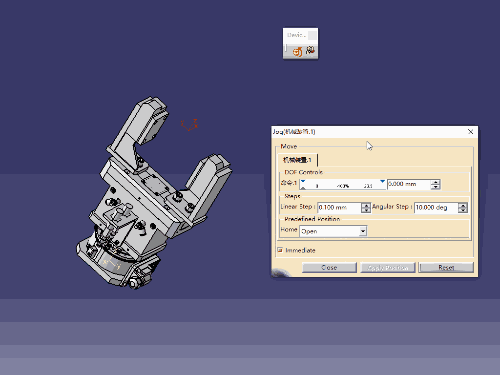This screenshot has width=500, height=375.
Task: Click the Linear Step input field
Action: click(340, 207)
